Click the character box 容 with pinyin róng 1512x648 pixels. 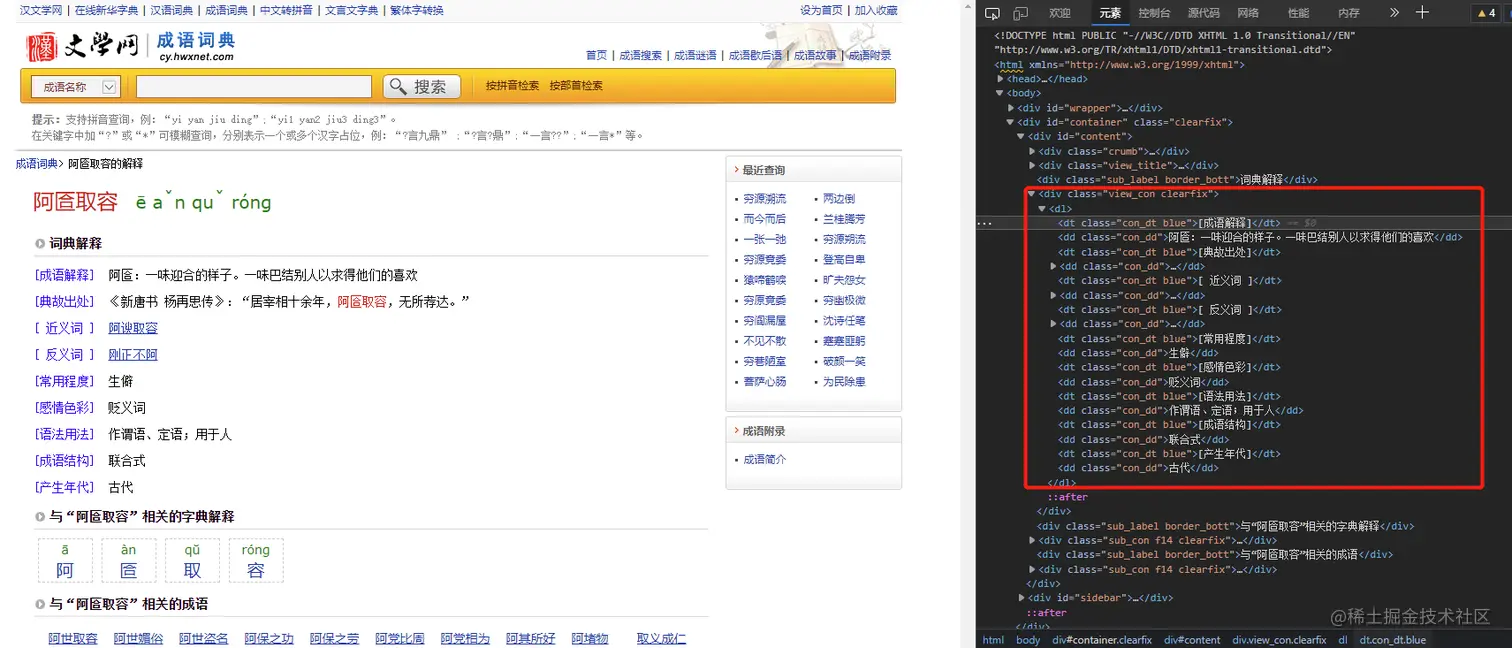pyautogui.click(x=256, y=560)
